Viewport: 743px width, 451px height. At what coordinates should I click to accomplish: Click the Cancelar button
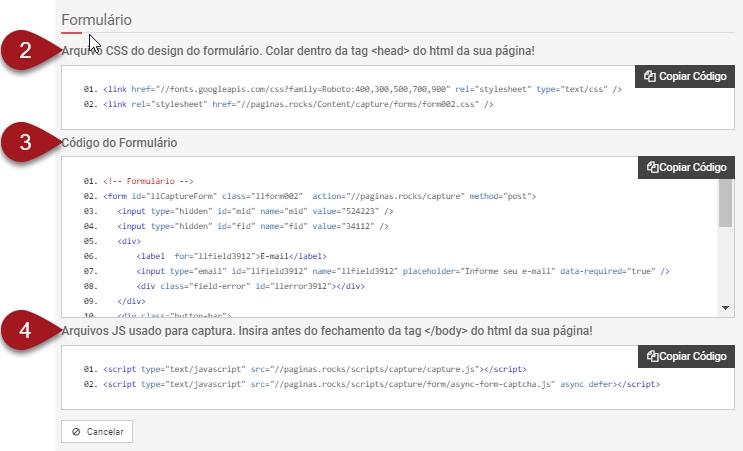tap(97, 432)
